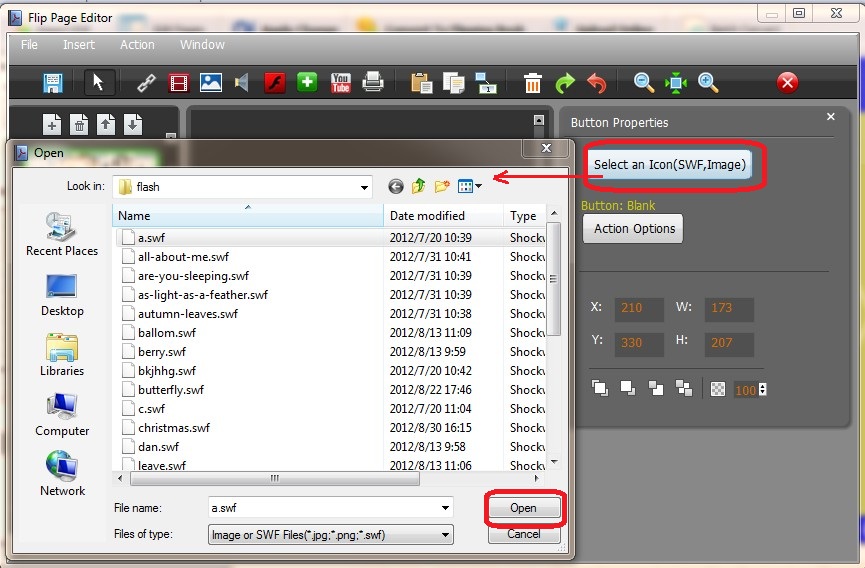The image size is (865, 568).
Task: Open the Insert menu
Action: pyautogui.click(x=79, y=45)
